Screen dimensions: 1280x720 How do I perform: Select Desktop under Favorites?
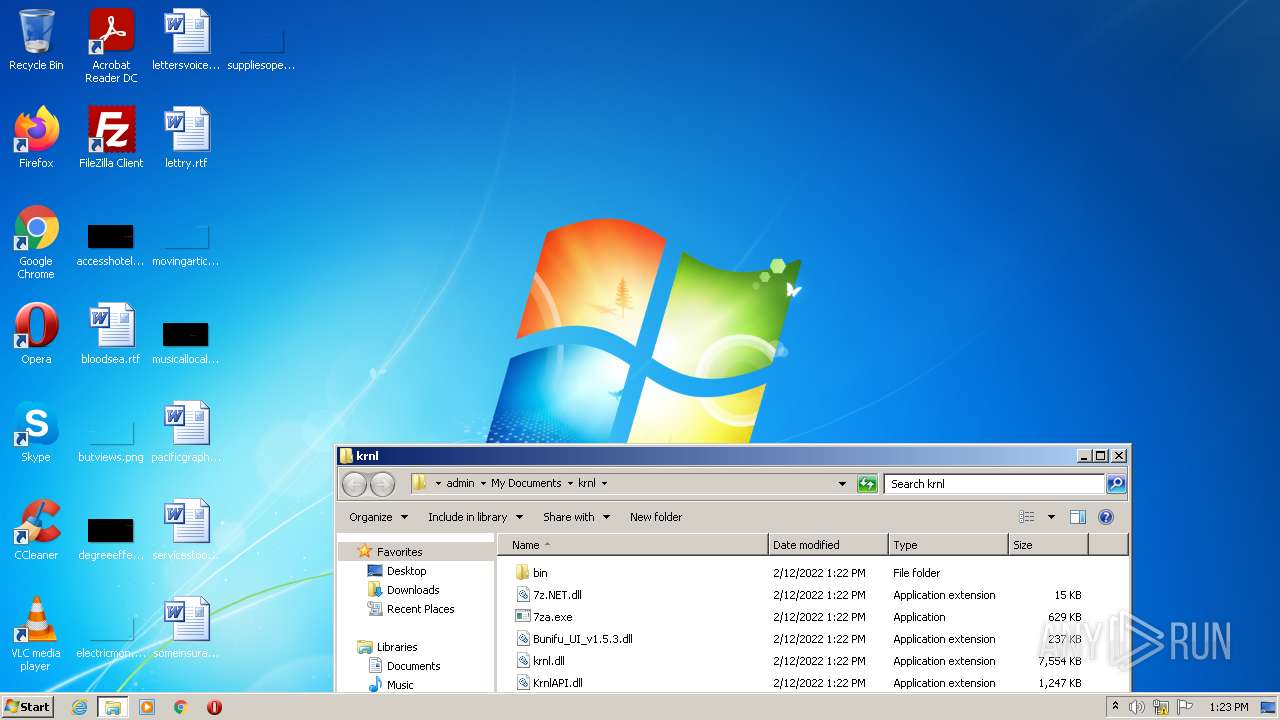(406, 571)
